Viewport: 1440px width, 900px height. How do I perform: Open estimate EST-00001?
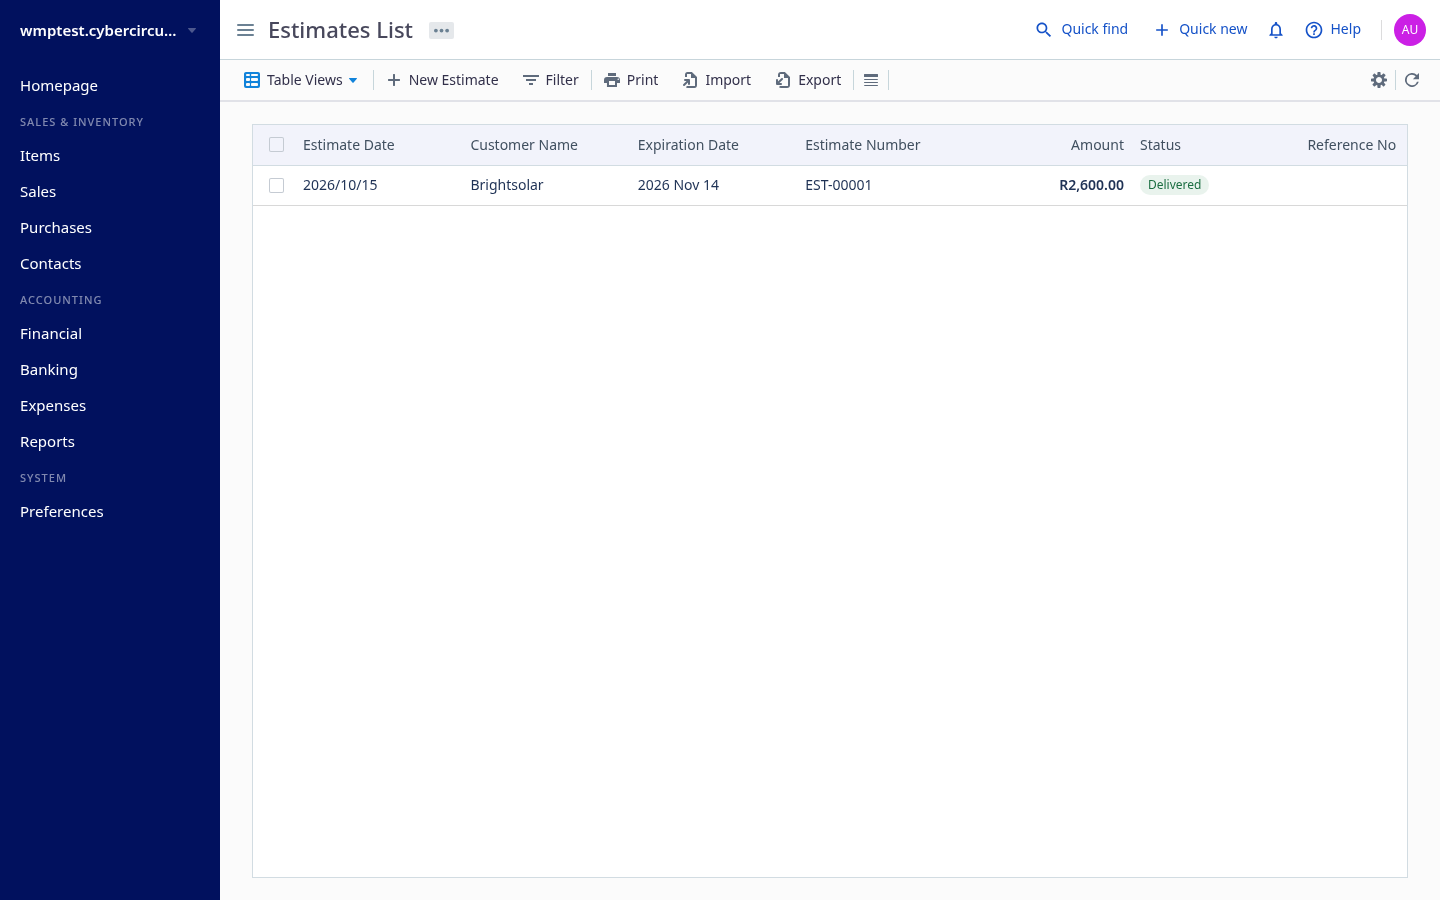coord(839,185)
